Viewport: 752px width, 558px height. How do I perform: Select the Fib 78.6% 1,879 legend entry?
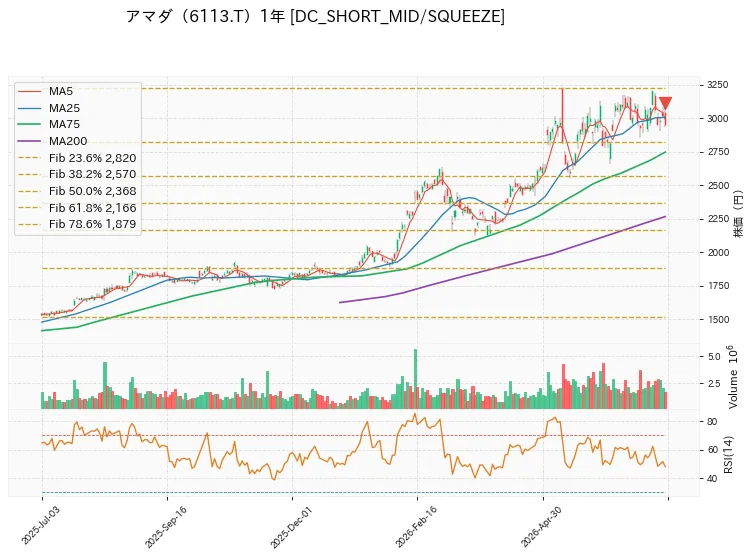77,224
